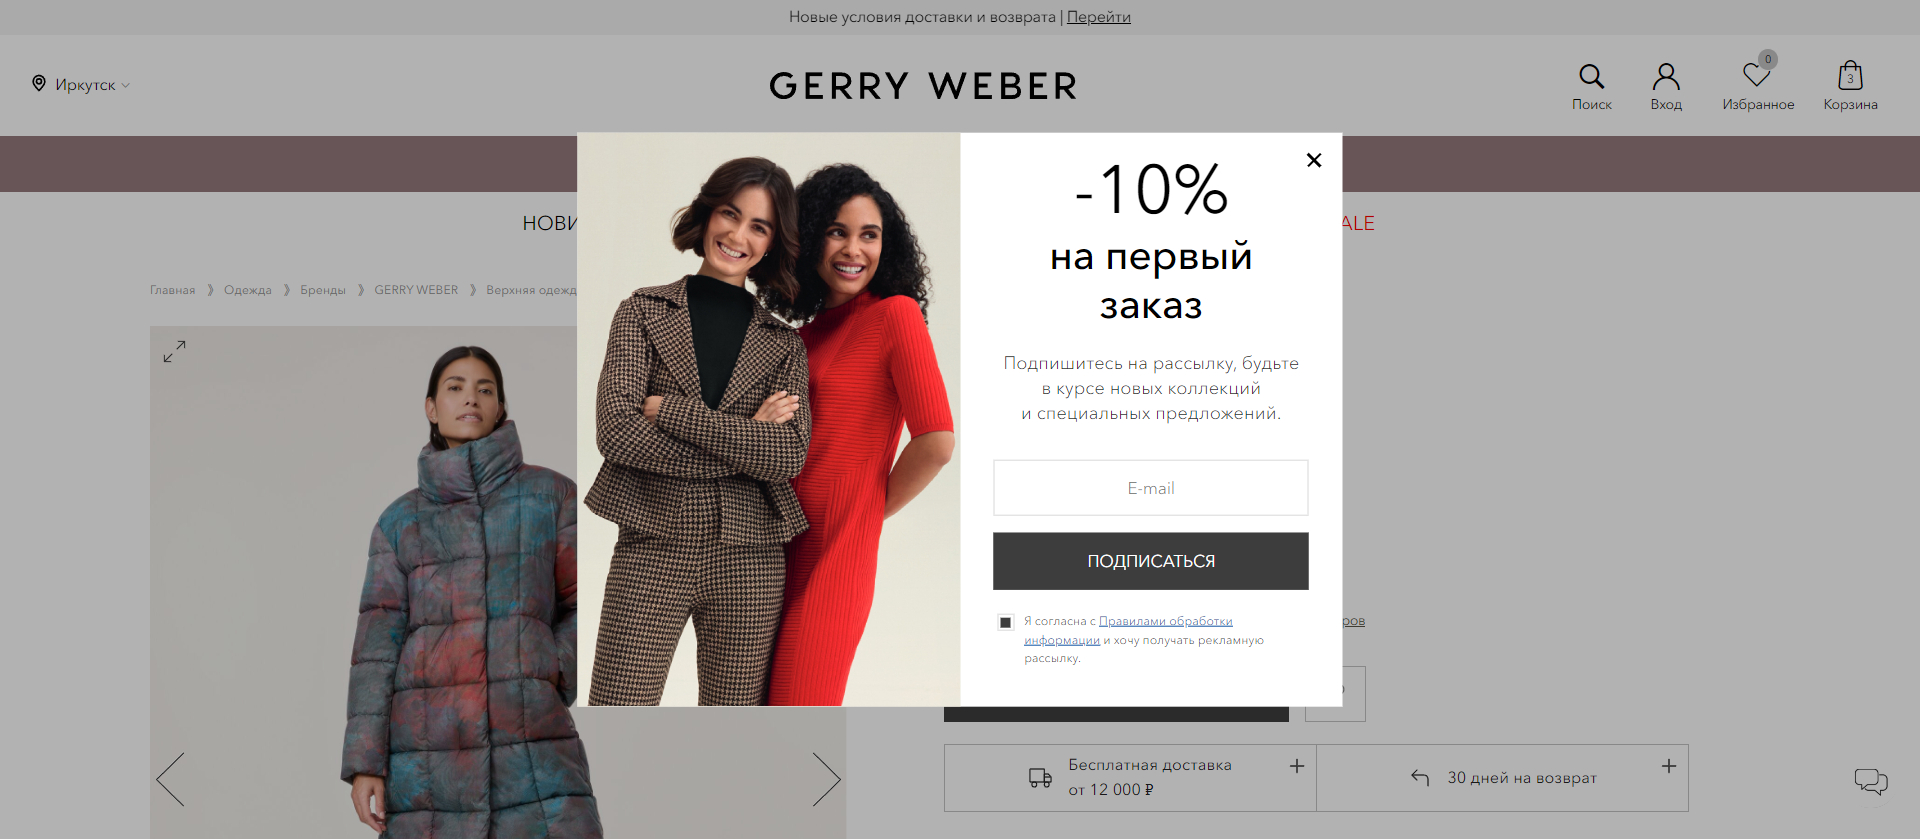Click the location pin icon near Иркутск
Screen dimensions: 1920x839
pos(39,83)
